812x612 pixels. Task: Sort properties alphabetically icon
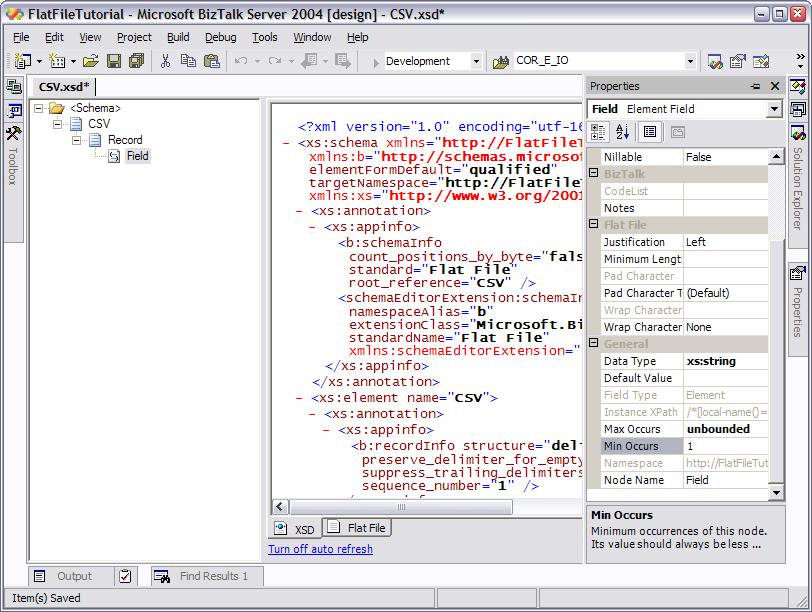pos(622,132)
